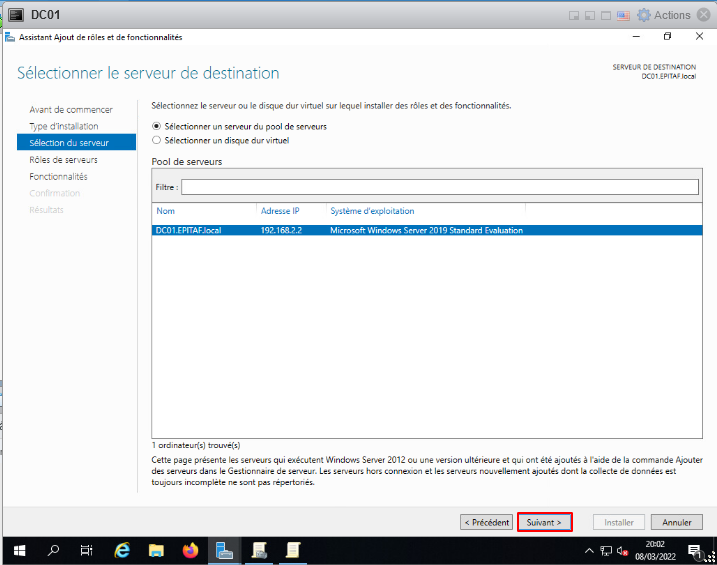
Task: Sort the server list by Nom column
Action: pos(204,211)
